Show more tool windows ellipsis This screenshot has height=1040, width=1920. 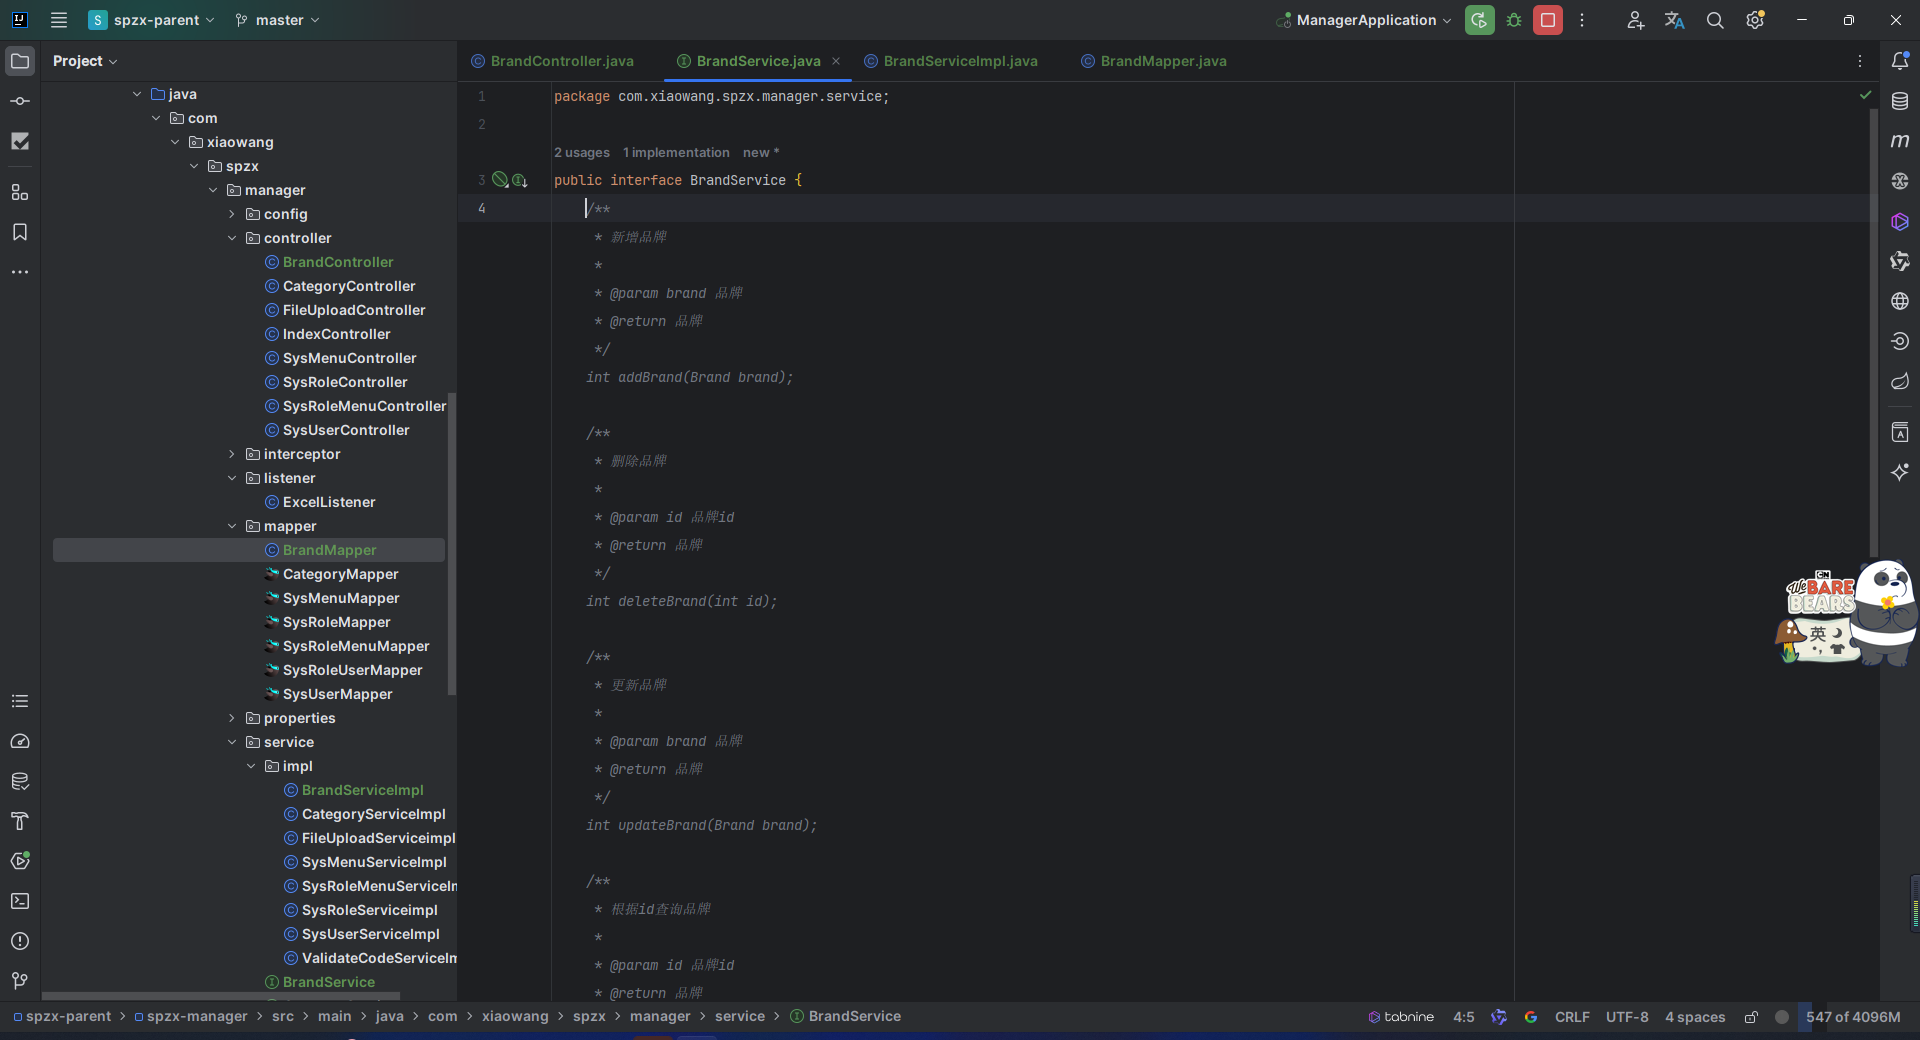(x=20, y=272)
